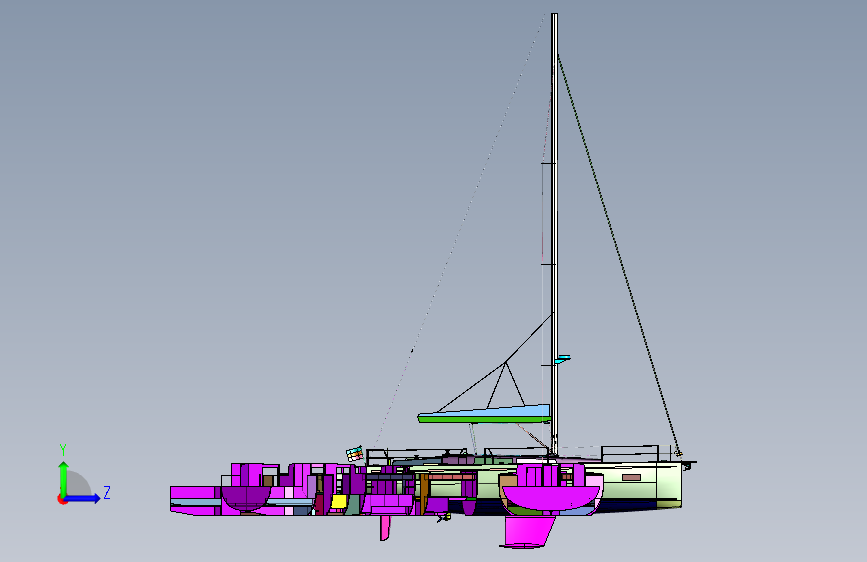
Task: Select the forestay cable running to the bow
Action: click(x=618, y=254)
